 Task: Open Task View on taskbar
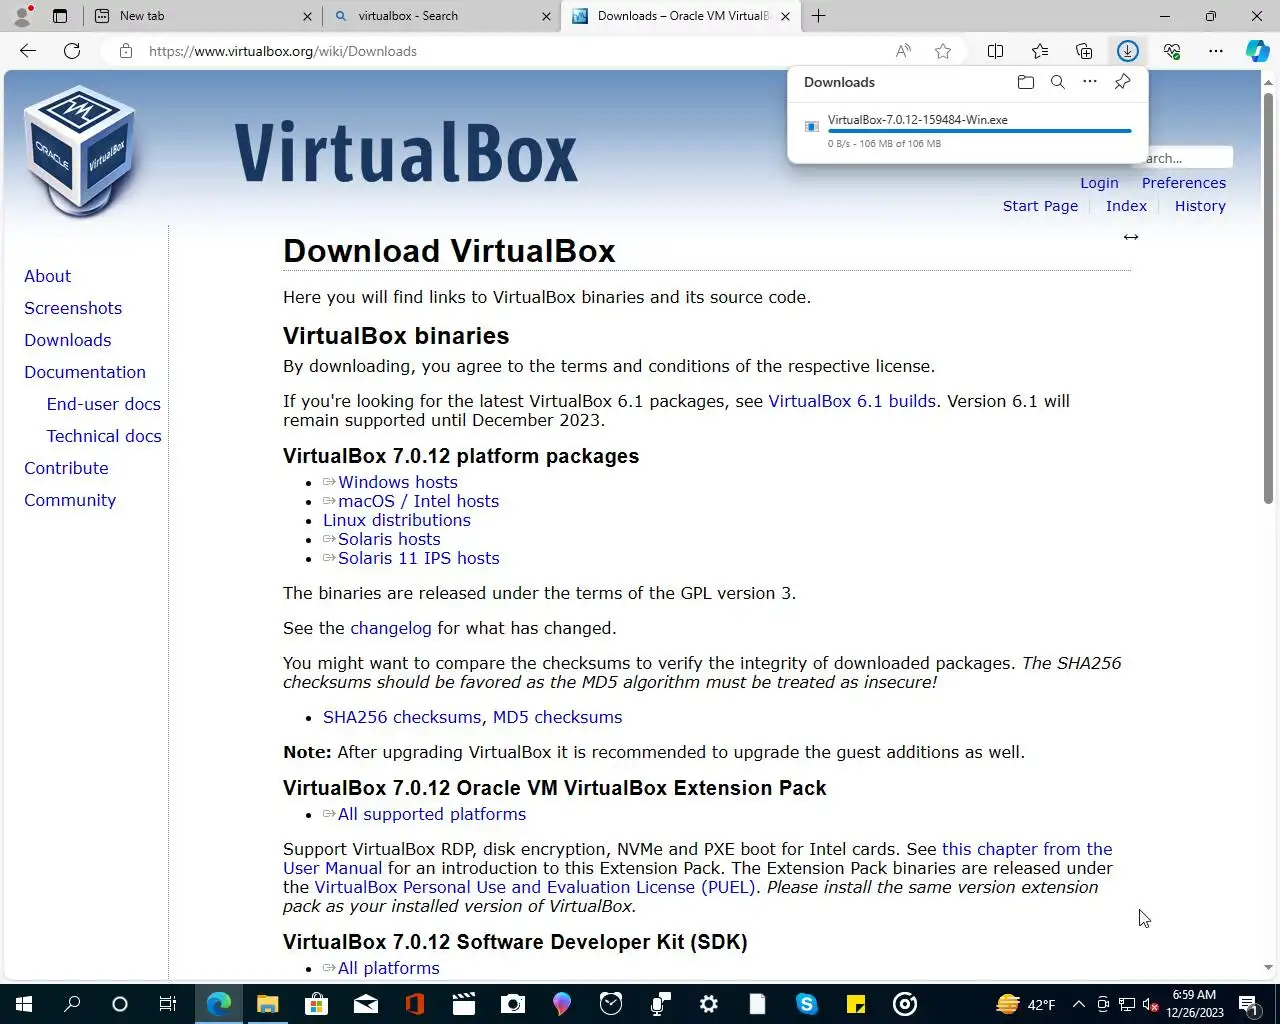[168, 1004]
